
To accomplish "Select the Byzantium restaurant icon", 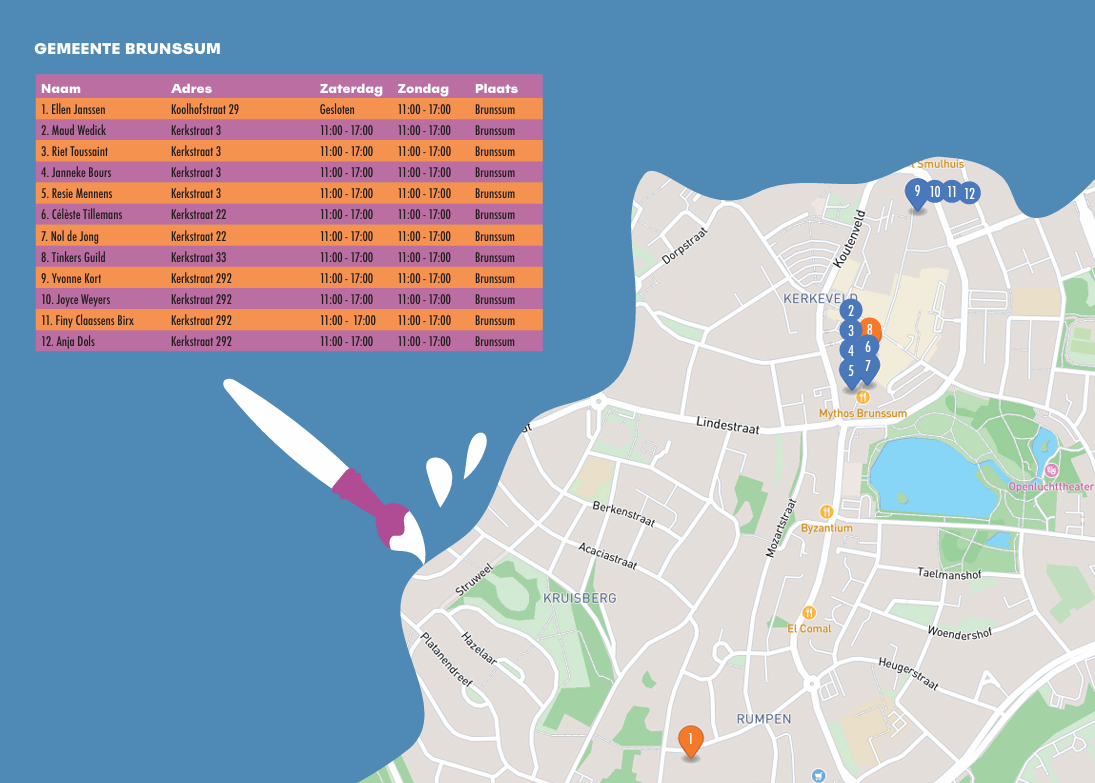I will (827, 512).
